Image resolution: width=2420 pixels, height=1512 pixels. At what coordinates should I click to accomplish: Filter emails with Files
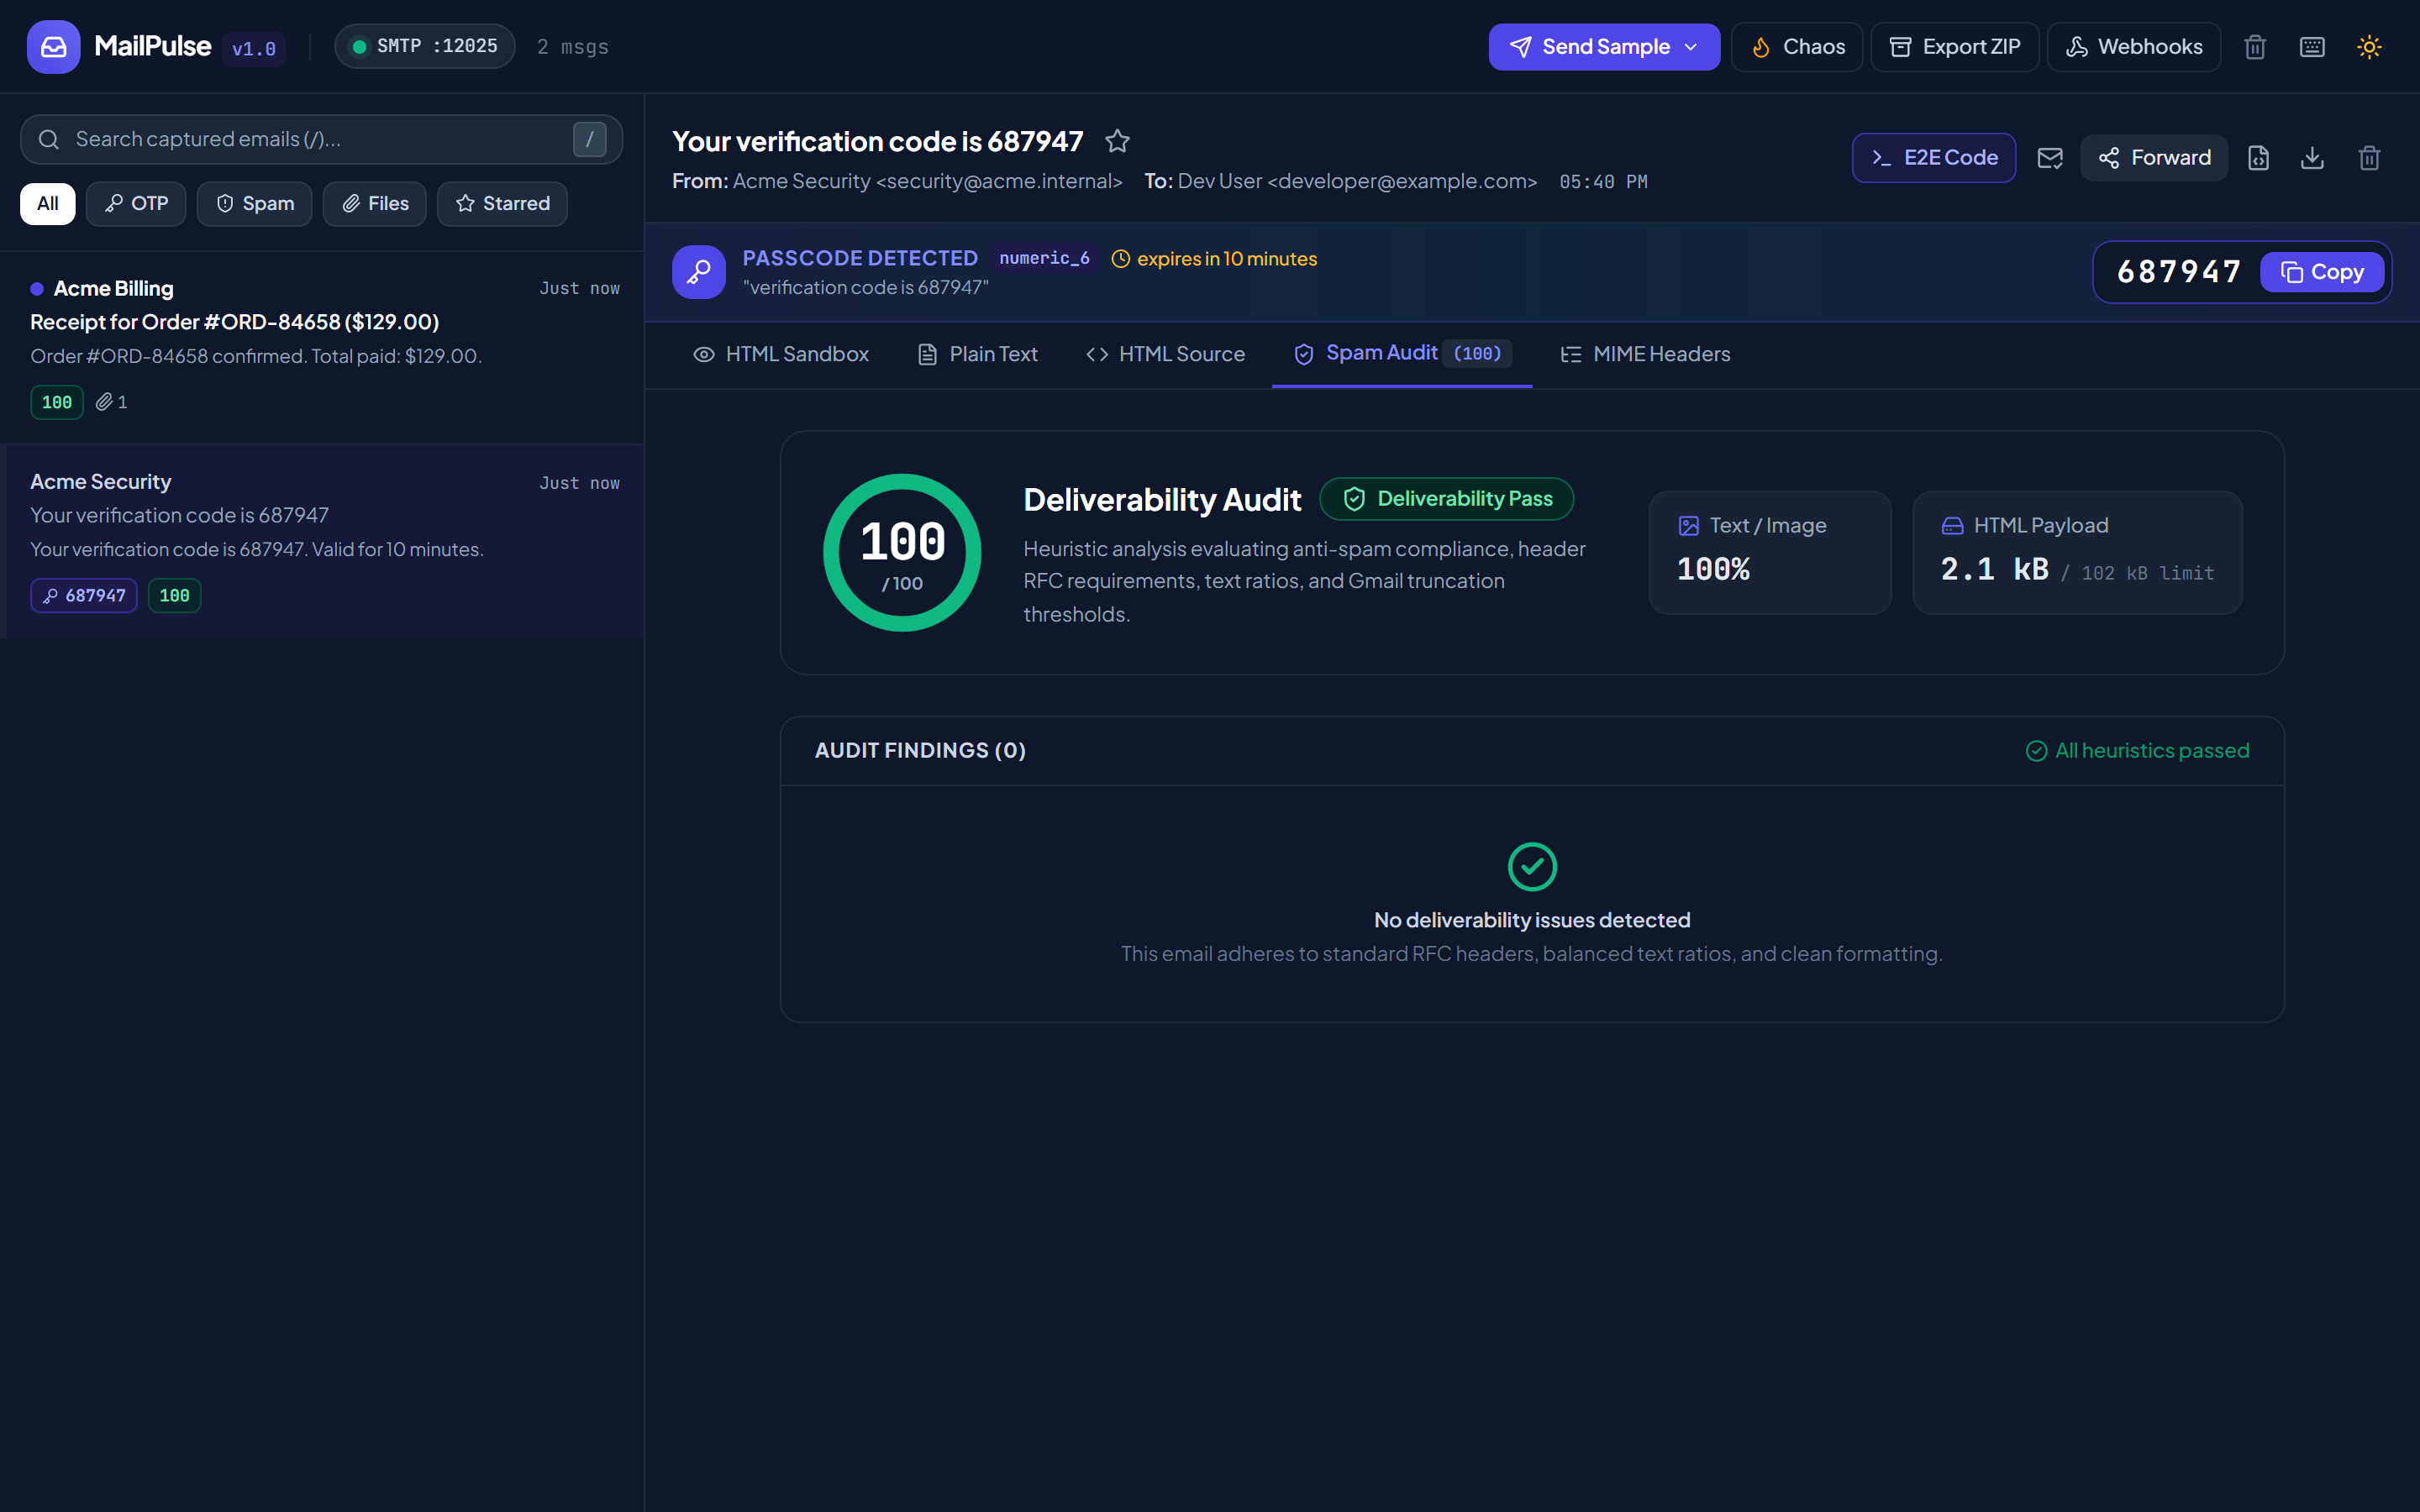(x=375, y=204)
